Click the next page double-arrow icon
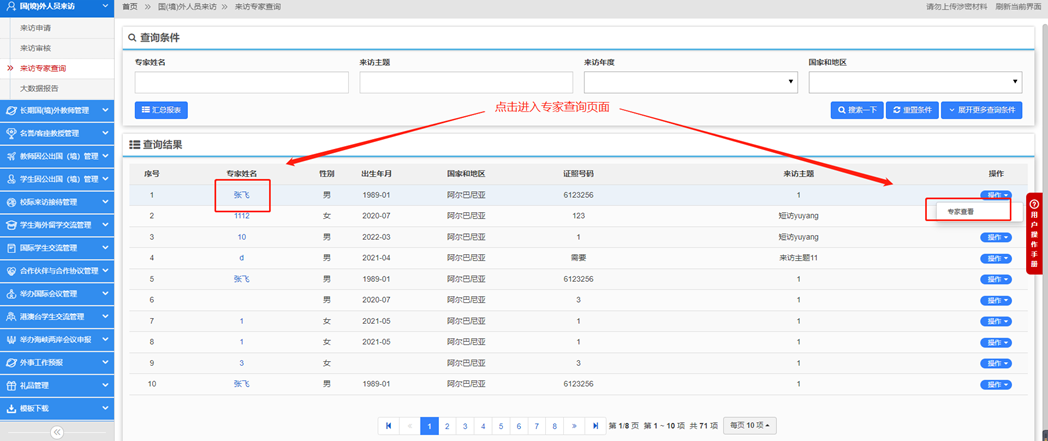The image size is (1048, 441). [x=574, y=426]
